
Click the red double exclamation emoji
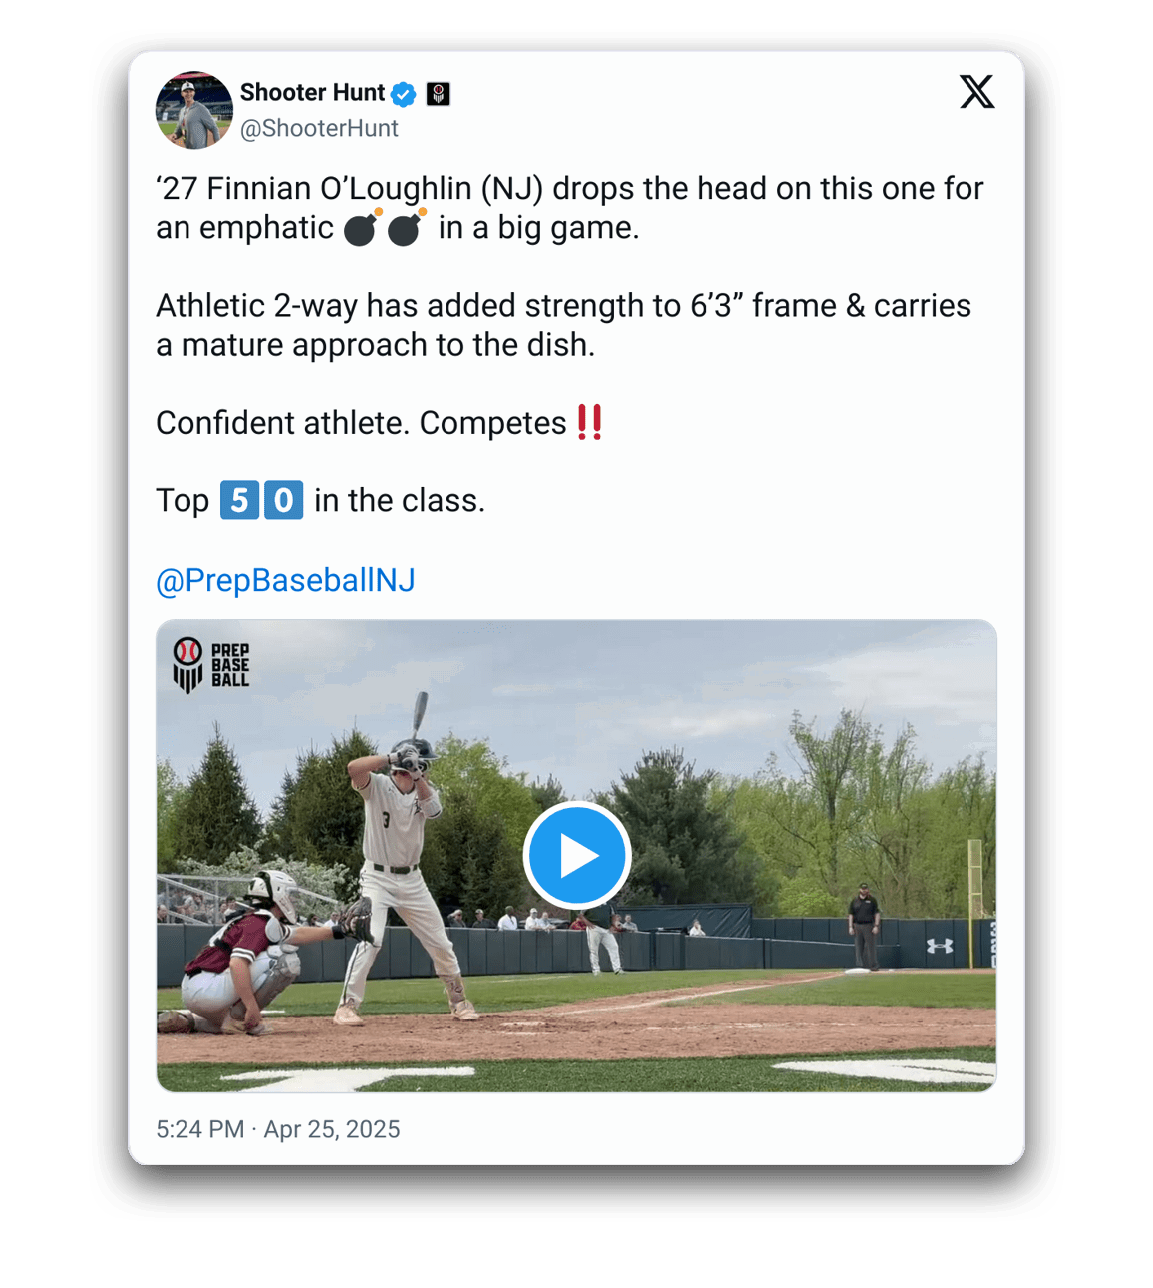[x=589, y=423]
